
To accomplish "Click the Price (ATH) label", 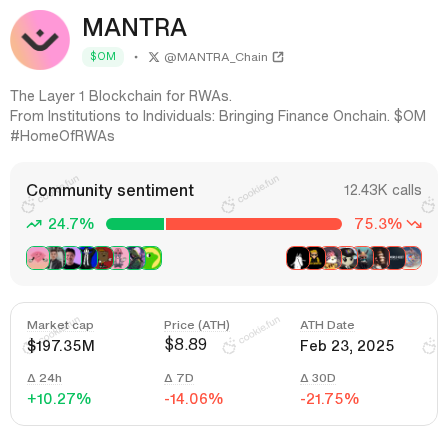I will tap(197, 325).
